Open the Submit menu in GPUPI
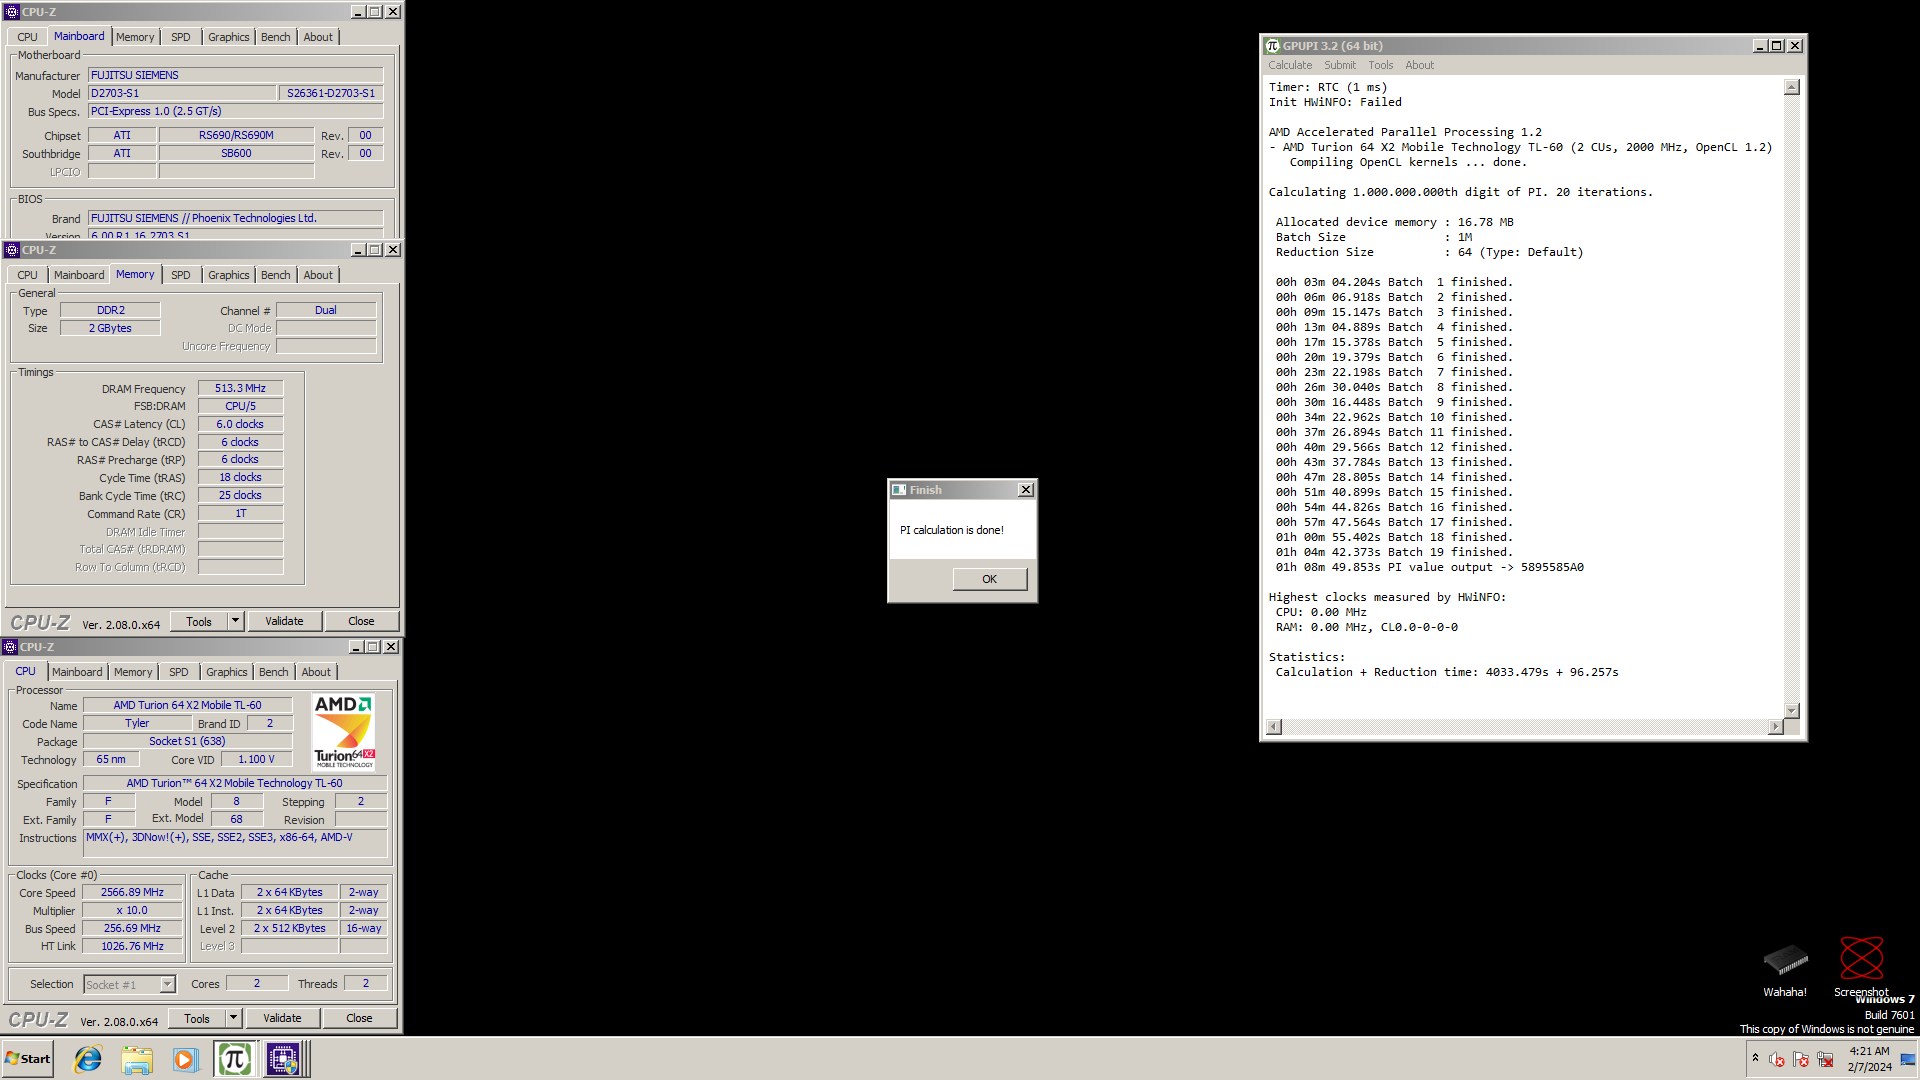Viewport: 1920px width, 1080px height. click(1340, 65)
